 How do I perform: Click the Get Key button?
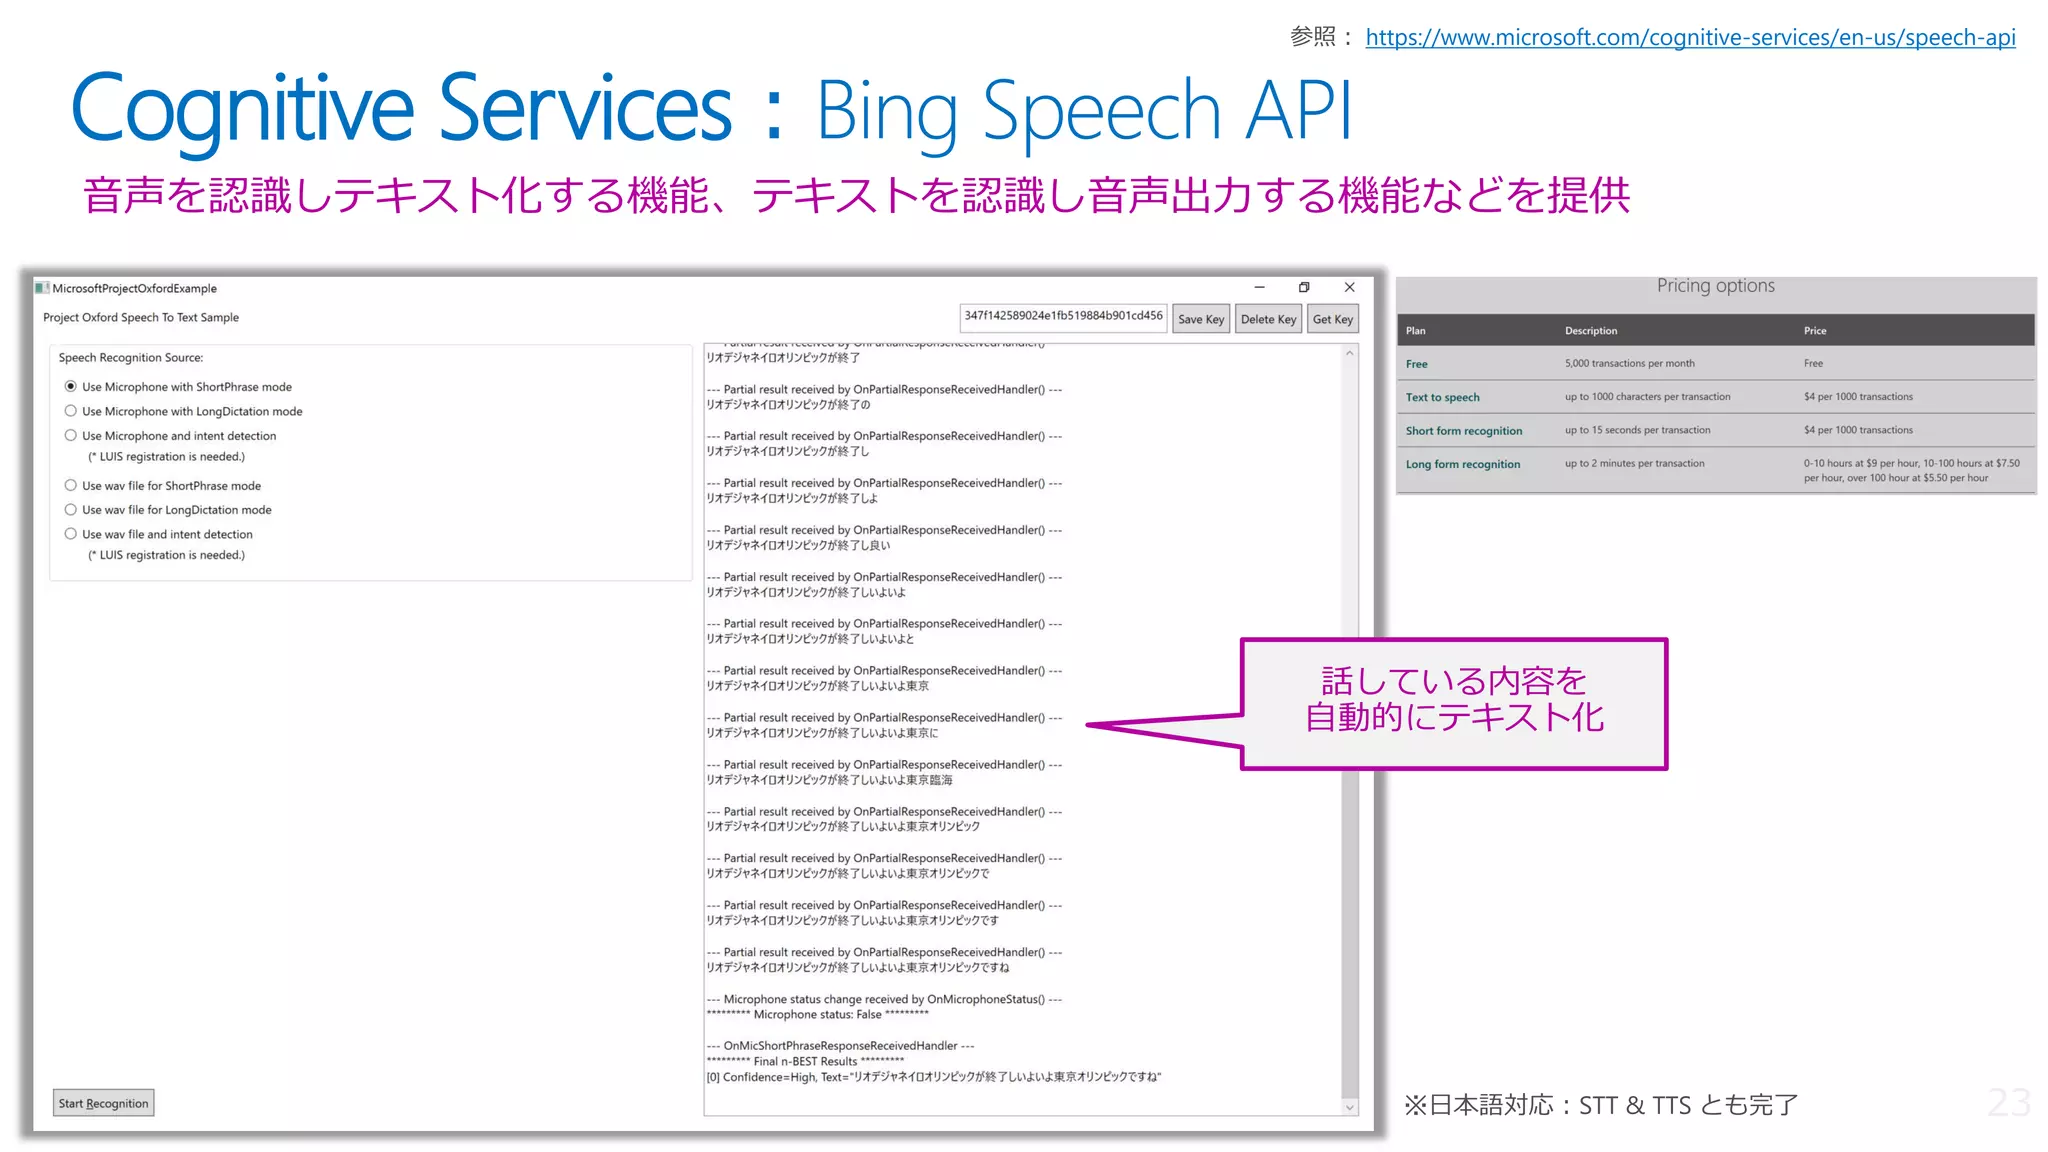click(x=1332, y=319)
